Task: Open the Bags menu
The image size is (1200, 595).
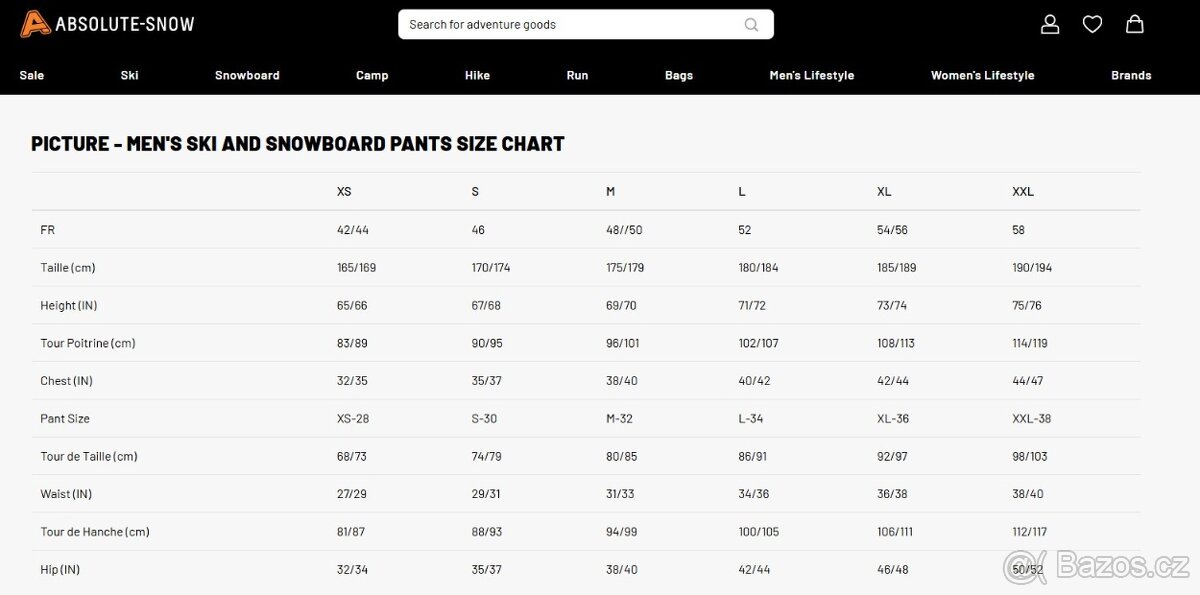Action: [x=679, y=75]
